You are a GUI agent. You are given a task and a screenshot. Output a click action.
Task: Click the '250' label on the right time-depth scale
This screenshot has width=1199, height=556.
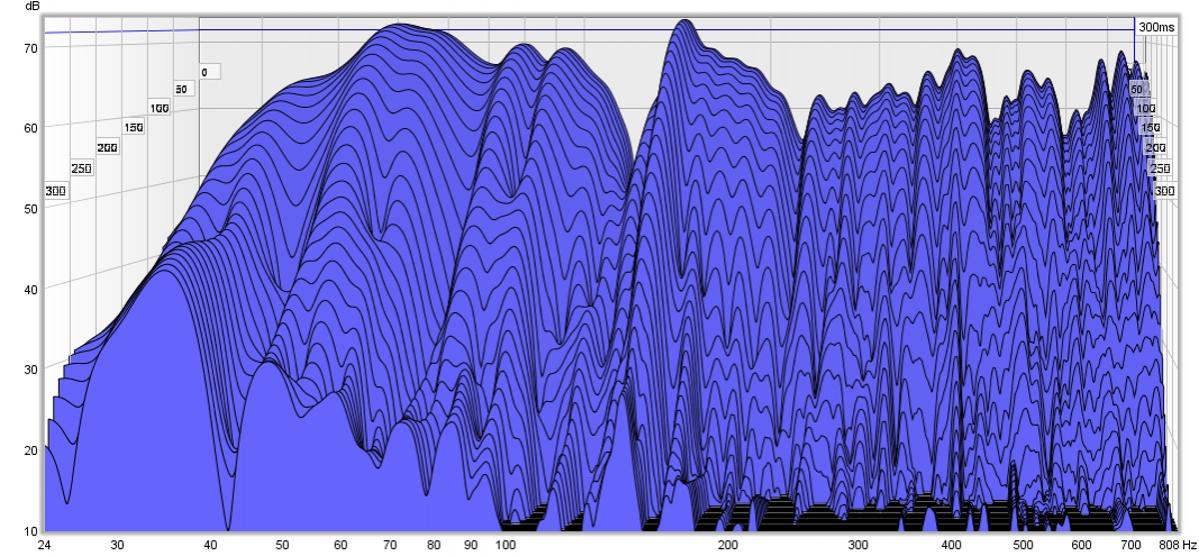point(1160,168)
